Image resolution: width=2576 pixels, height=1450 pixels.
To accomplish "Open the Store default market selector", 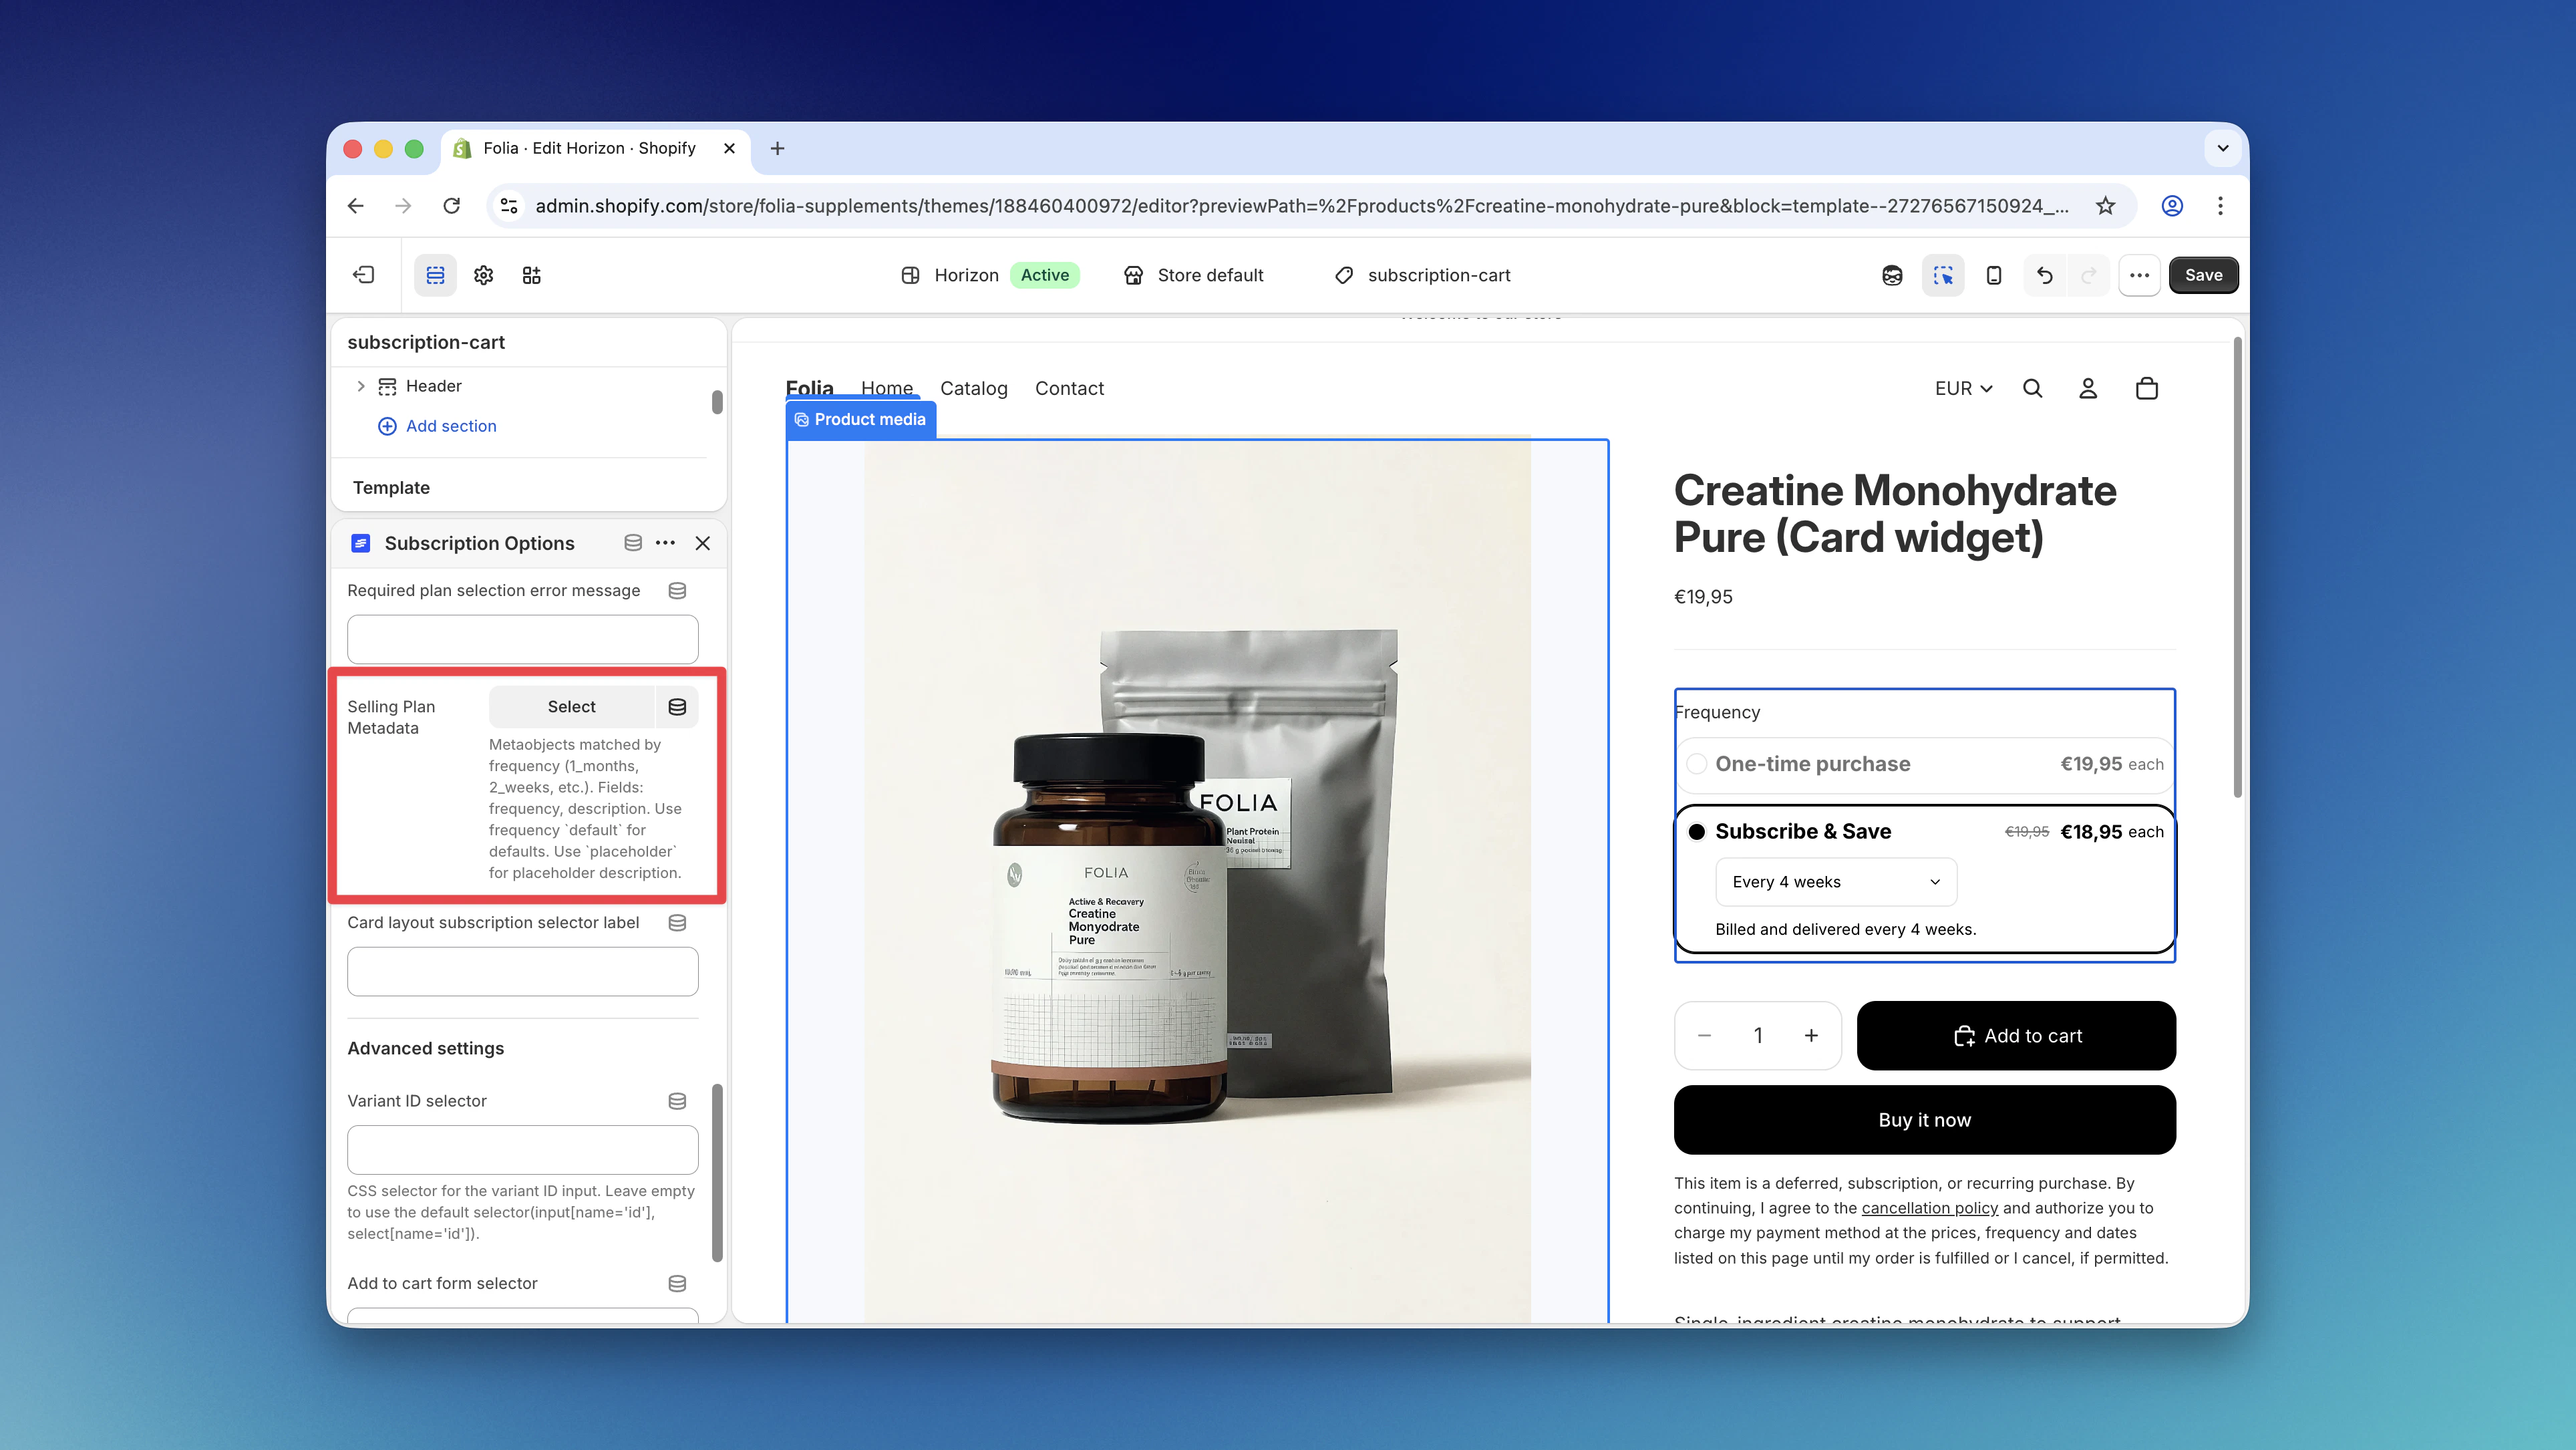I will (x=1194, y=275).
